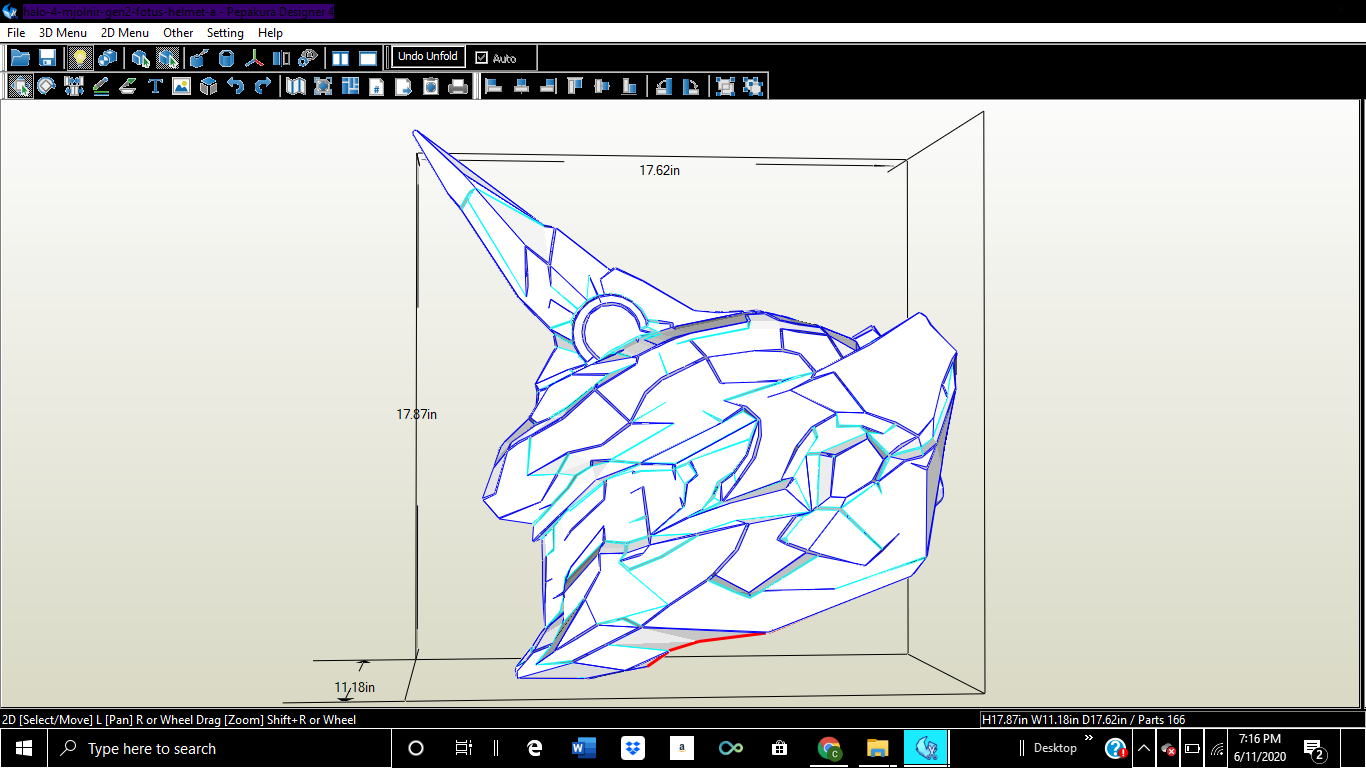Image resolution: width=1366 pixels, height=768 pixels.
Task: Align parts to top edge icon
Action: tap(574, 86)
